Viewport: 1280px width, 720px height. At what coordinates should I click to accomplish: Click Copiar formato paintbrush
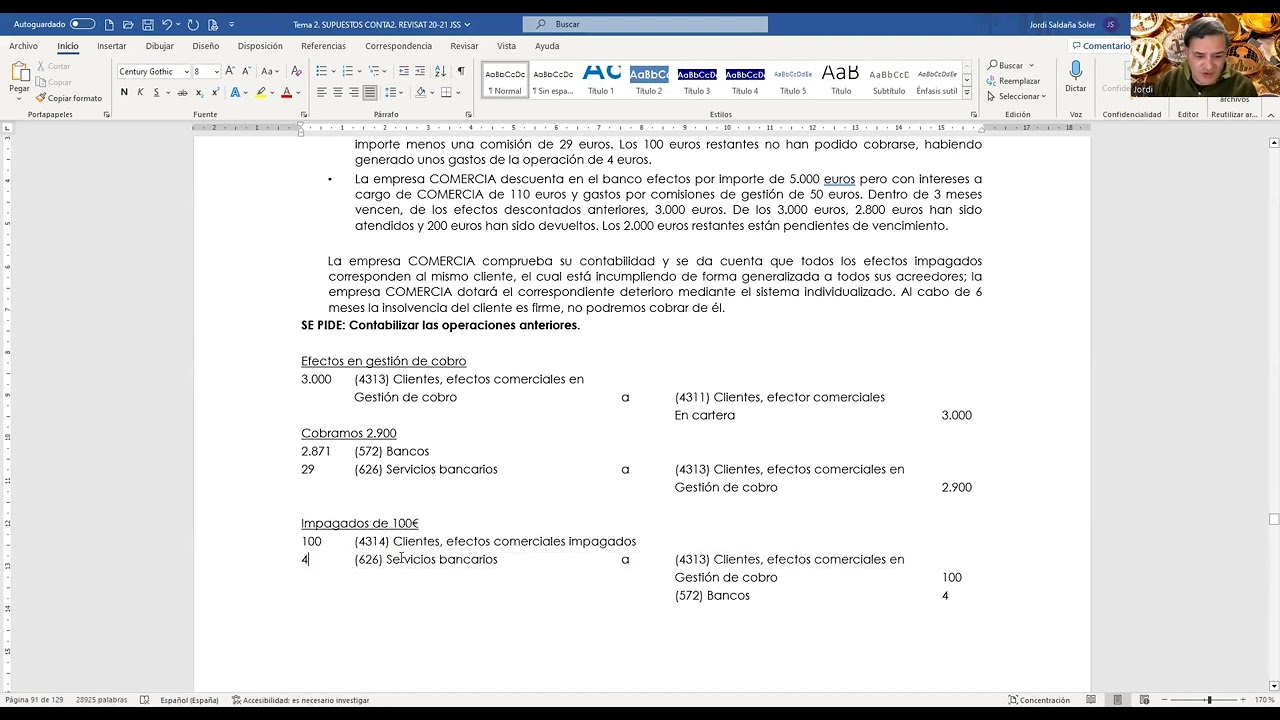click(x=68, y=98)
